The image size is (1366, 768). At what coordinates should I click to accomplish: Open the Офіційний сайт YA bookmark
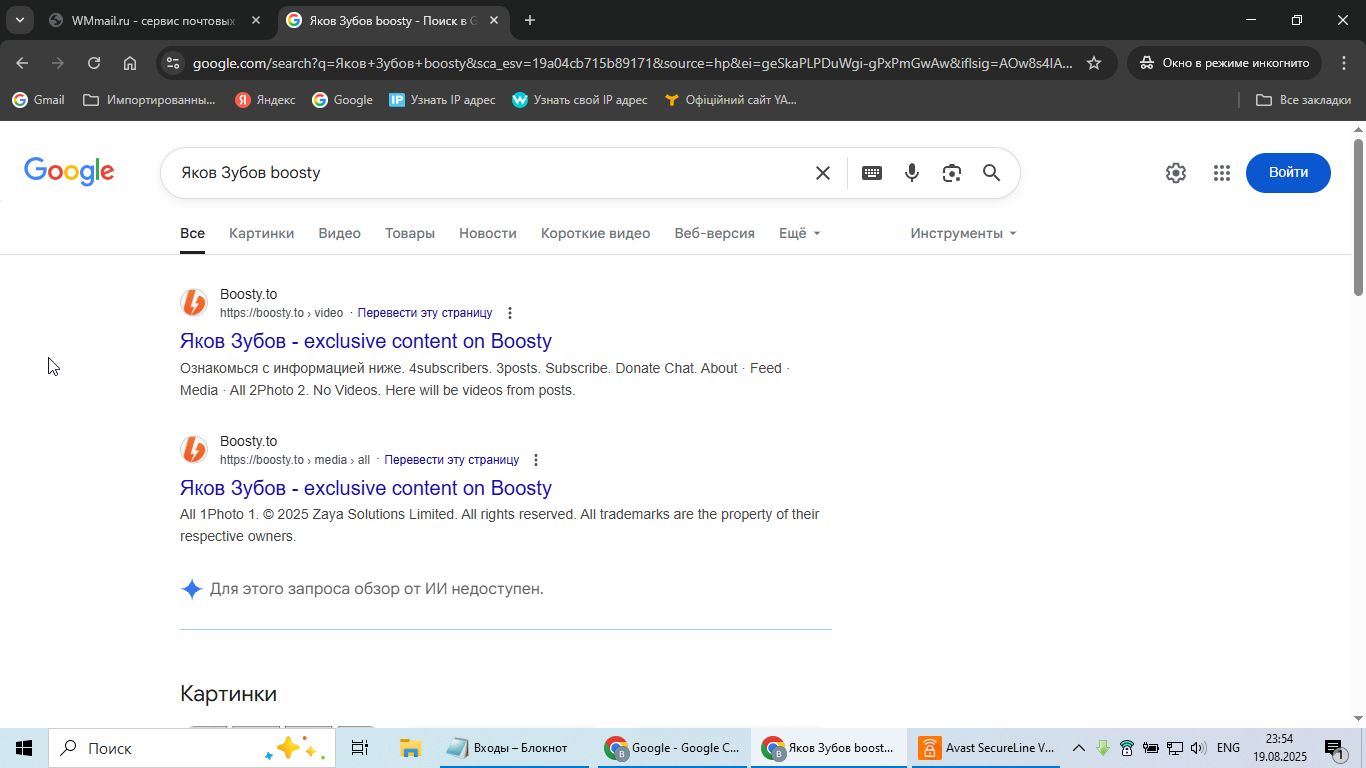pyautogui.click(x=731, y=100)
